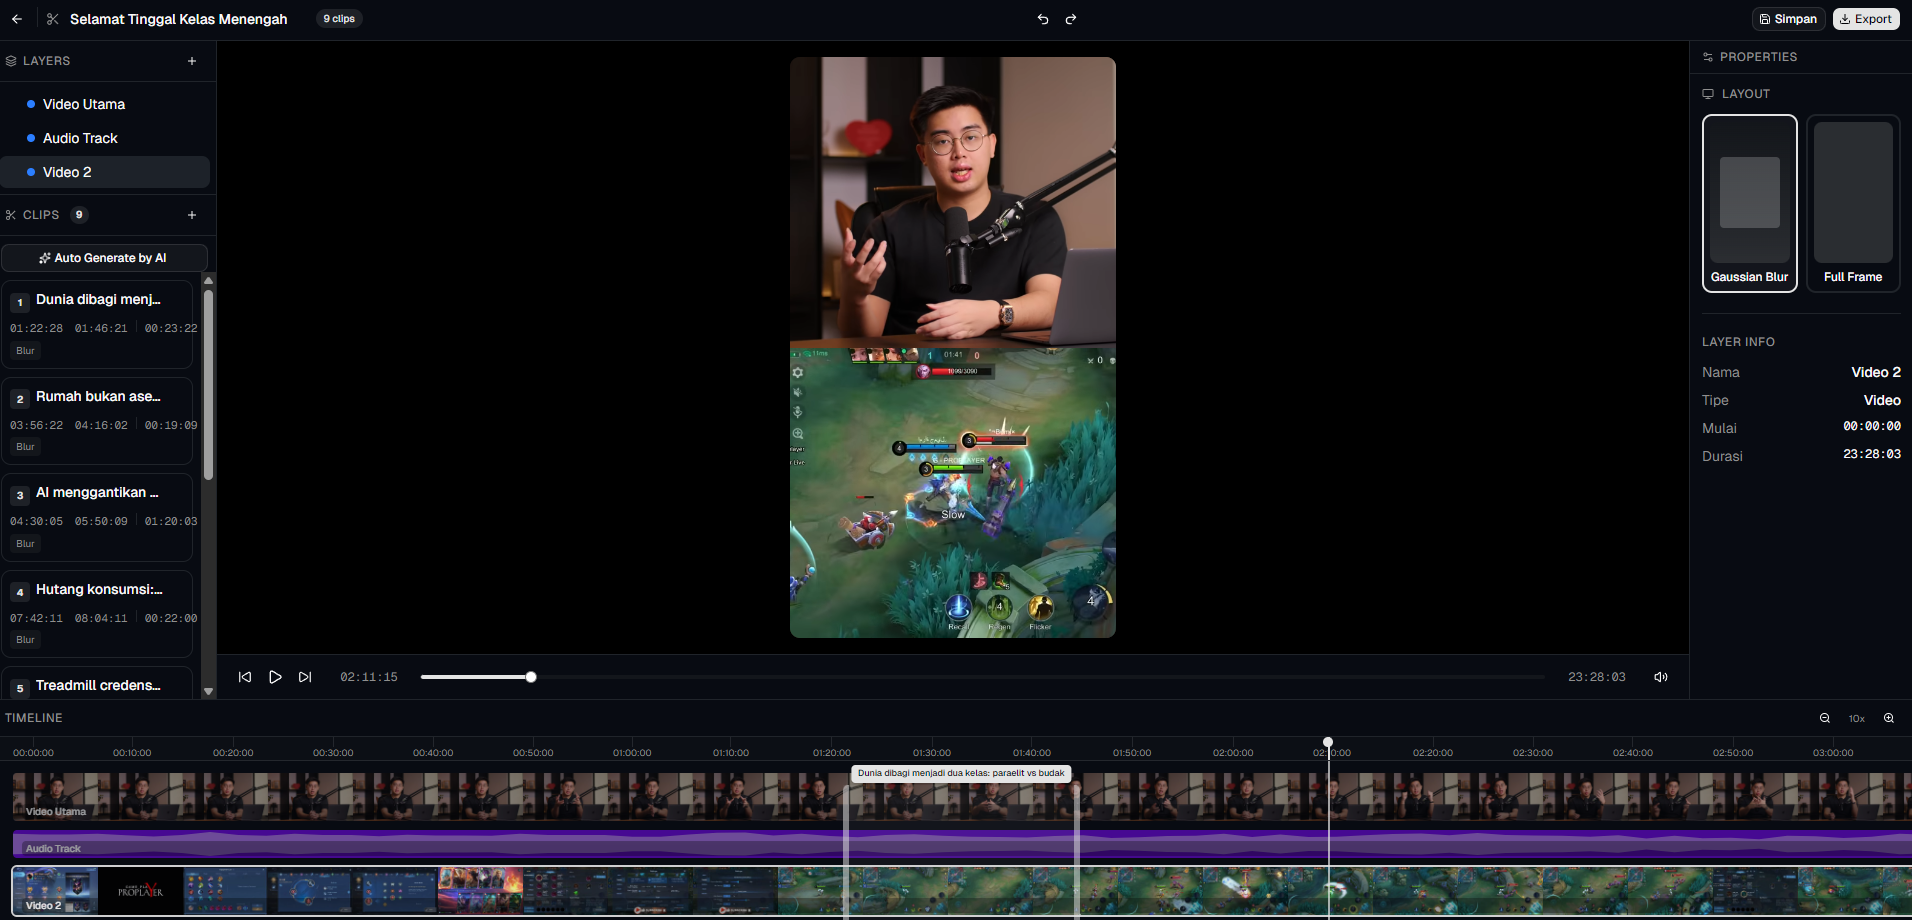This screenshot has height=920, width=1912.
Task: Choose Full Frame layout
Action: 1853,203
